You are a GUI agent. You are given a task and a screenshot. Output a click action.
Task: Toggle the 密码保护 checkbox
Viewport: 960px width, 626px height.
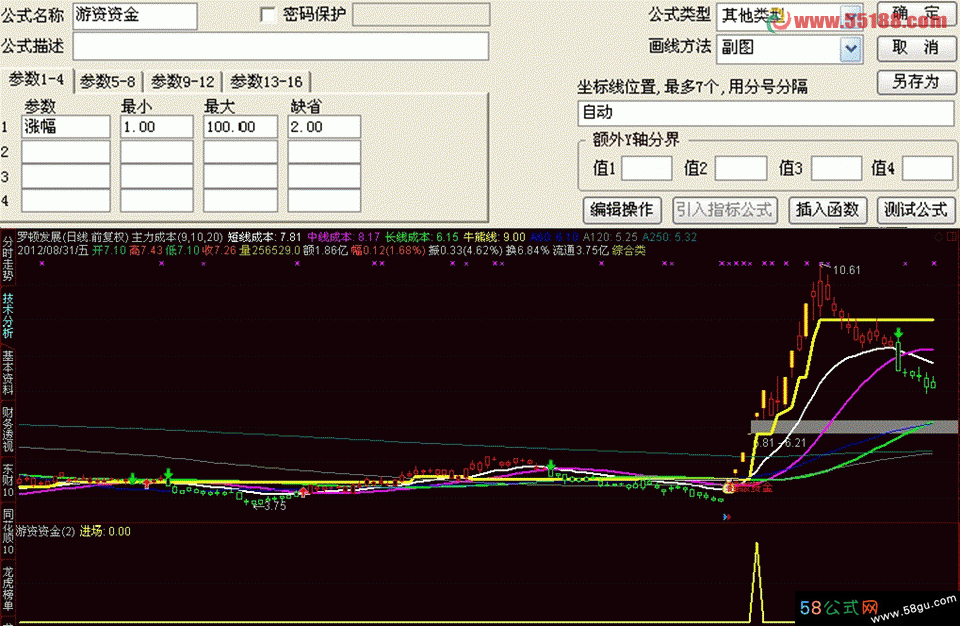267,15
